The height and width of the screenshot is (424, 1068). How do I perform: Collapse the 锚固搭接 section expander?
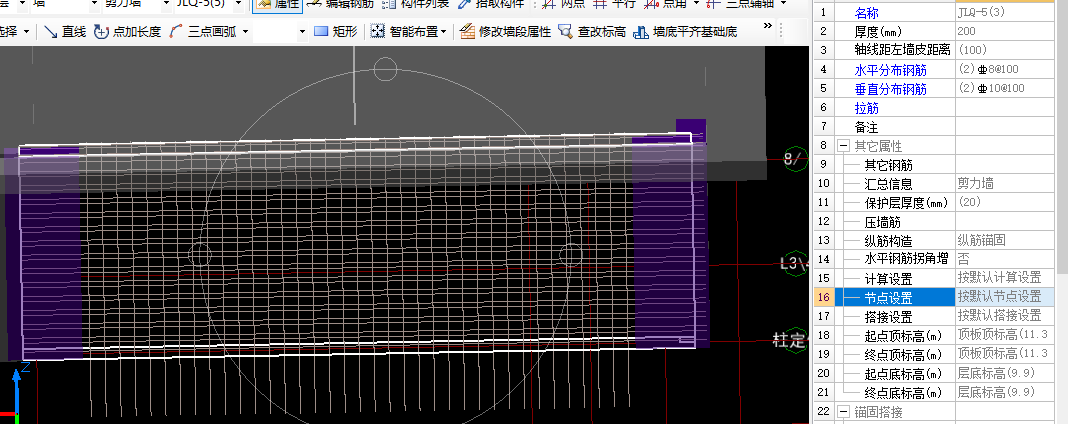point(843,412)
